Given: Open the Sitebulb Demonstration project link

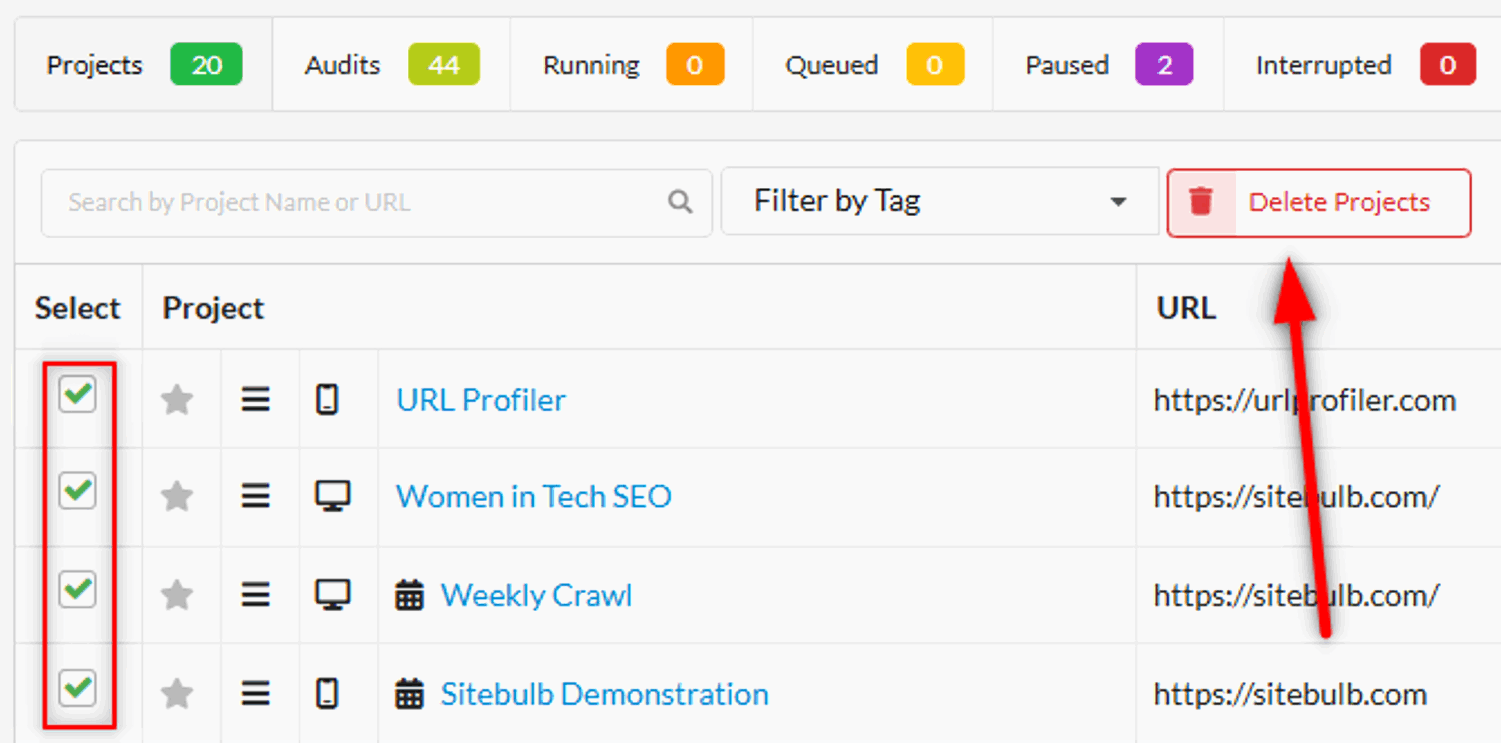Looking at the screenshot, I should click(x=604, y=693).
